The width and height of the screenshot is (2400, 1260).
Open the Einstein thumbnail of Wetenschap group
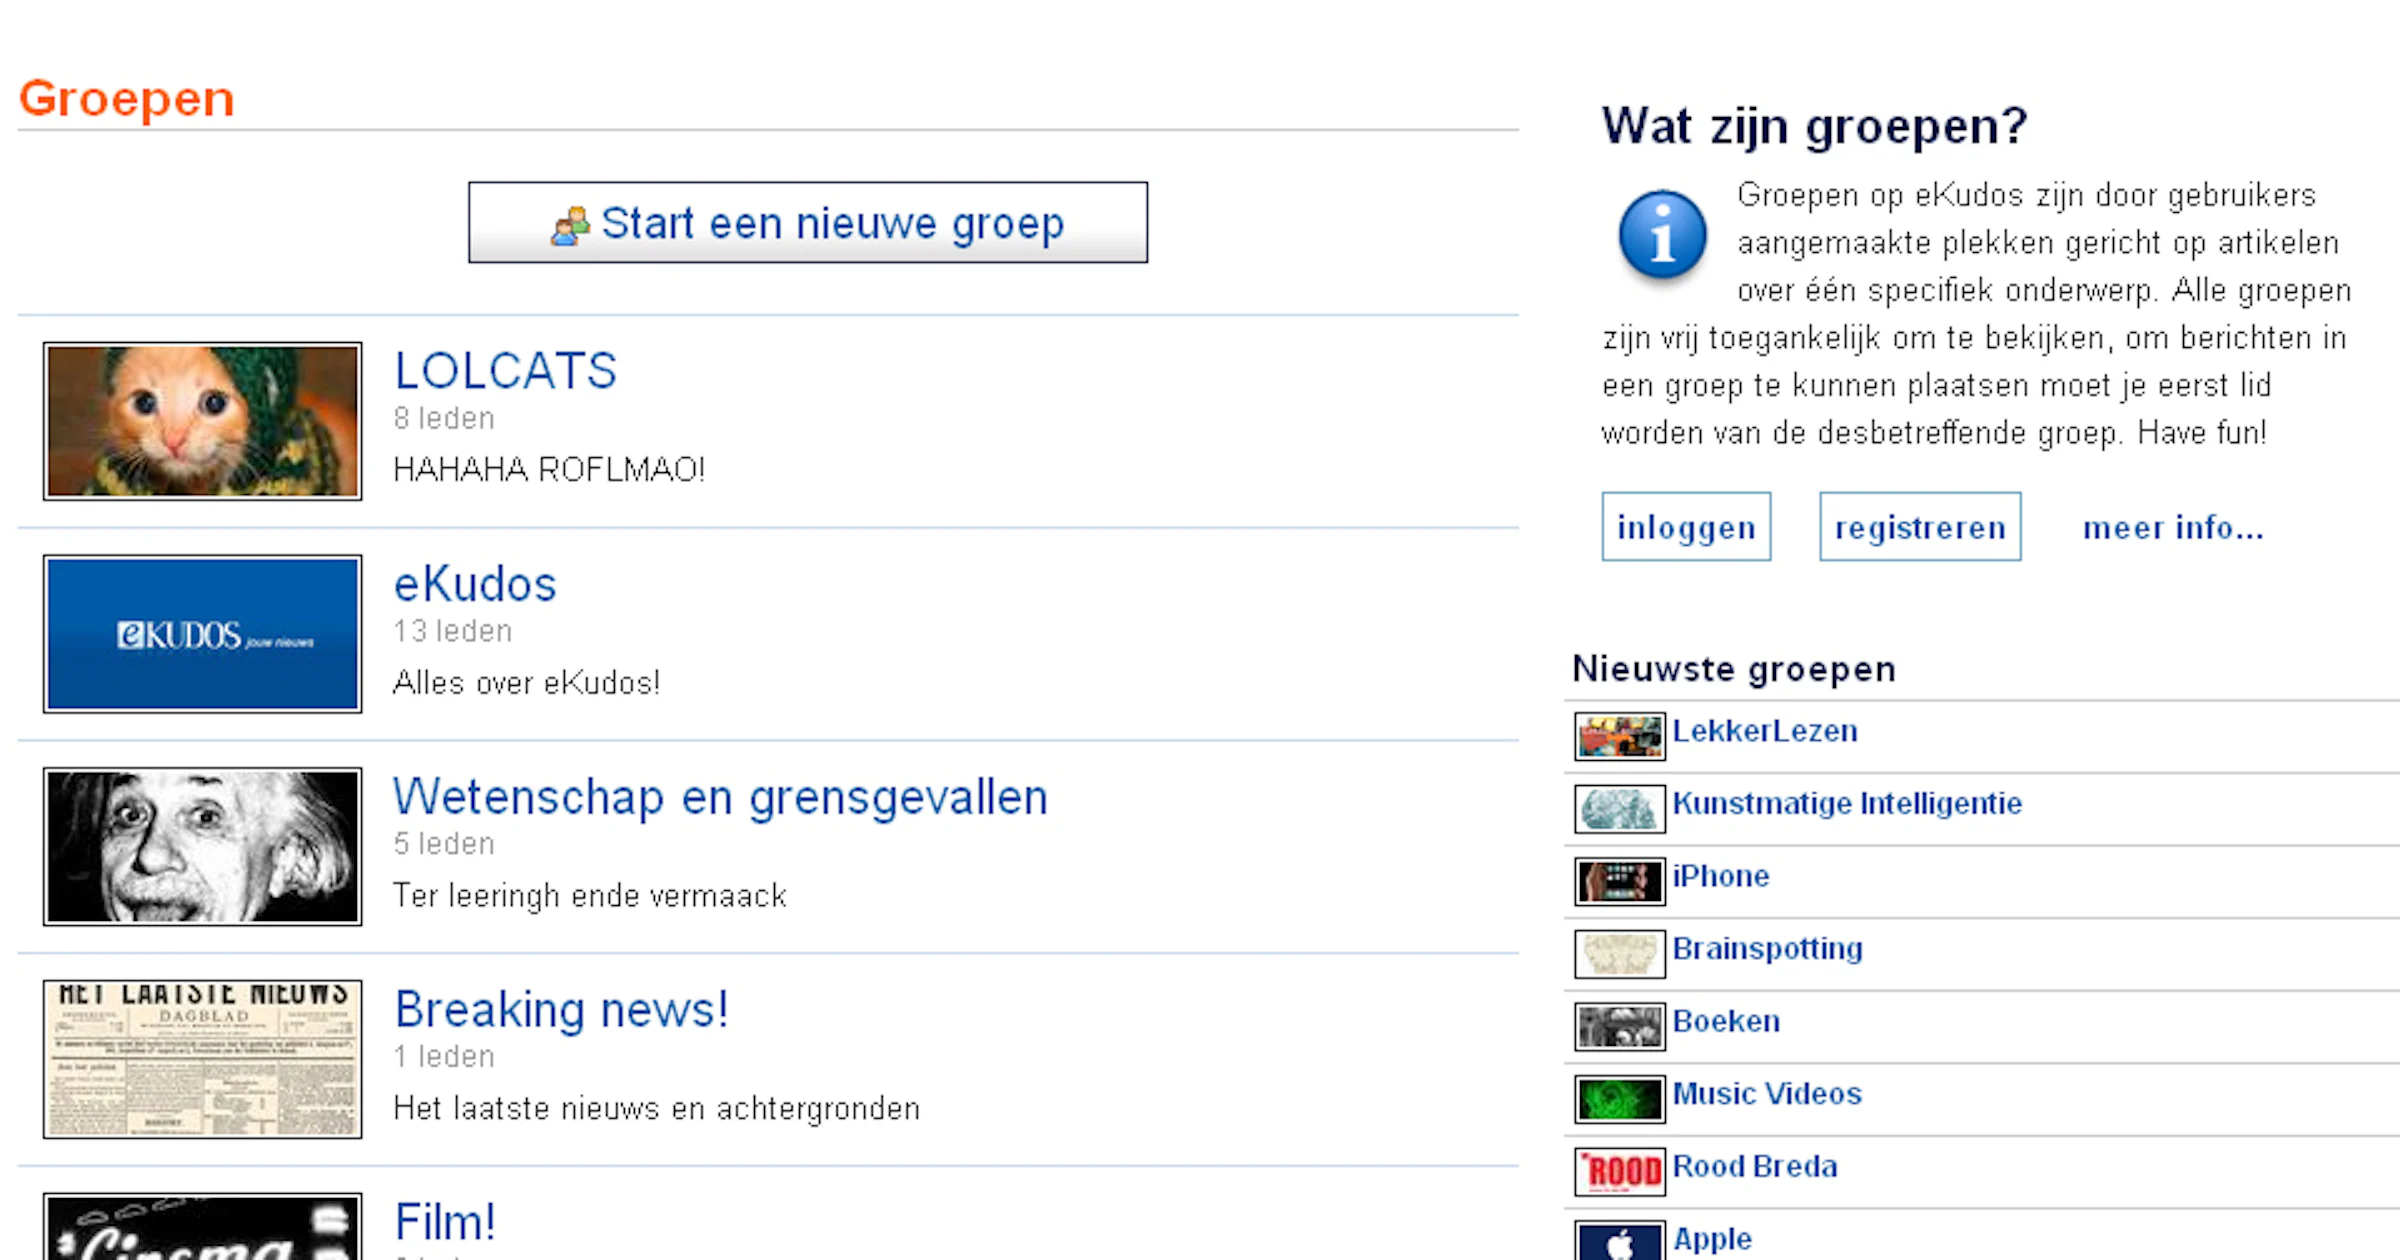point(202,847)
